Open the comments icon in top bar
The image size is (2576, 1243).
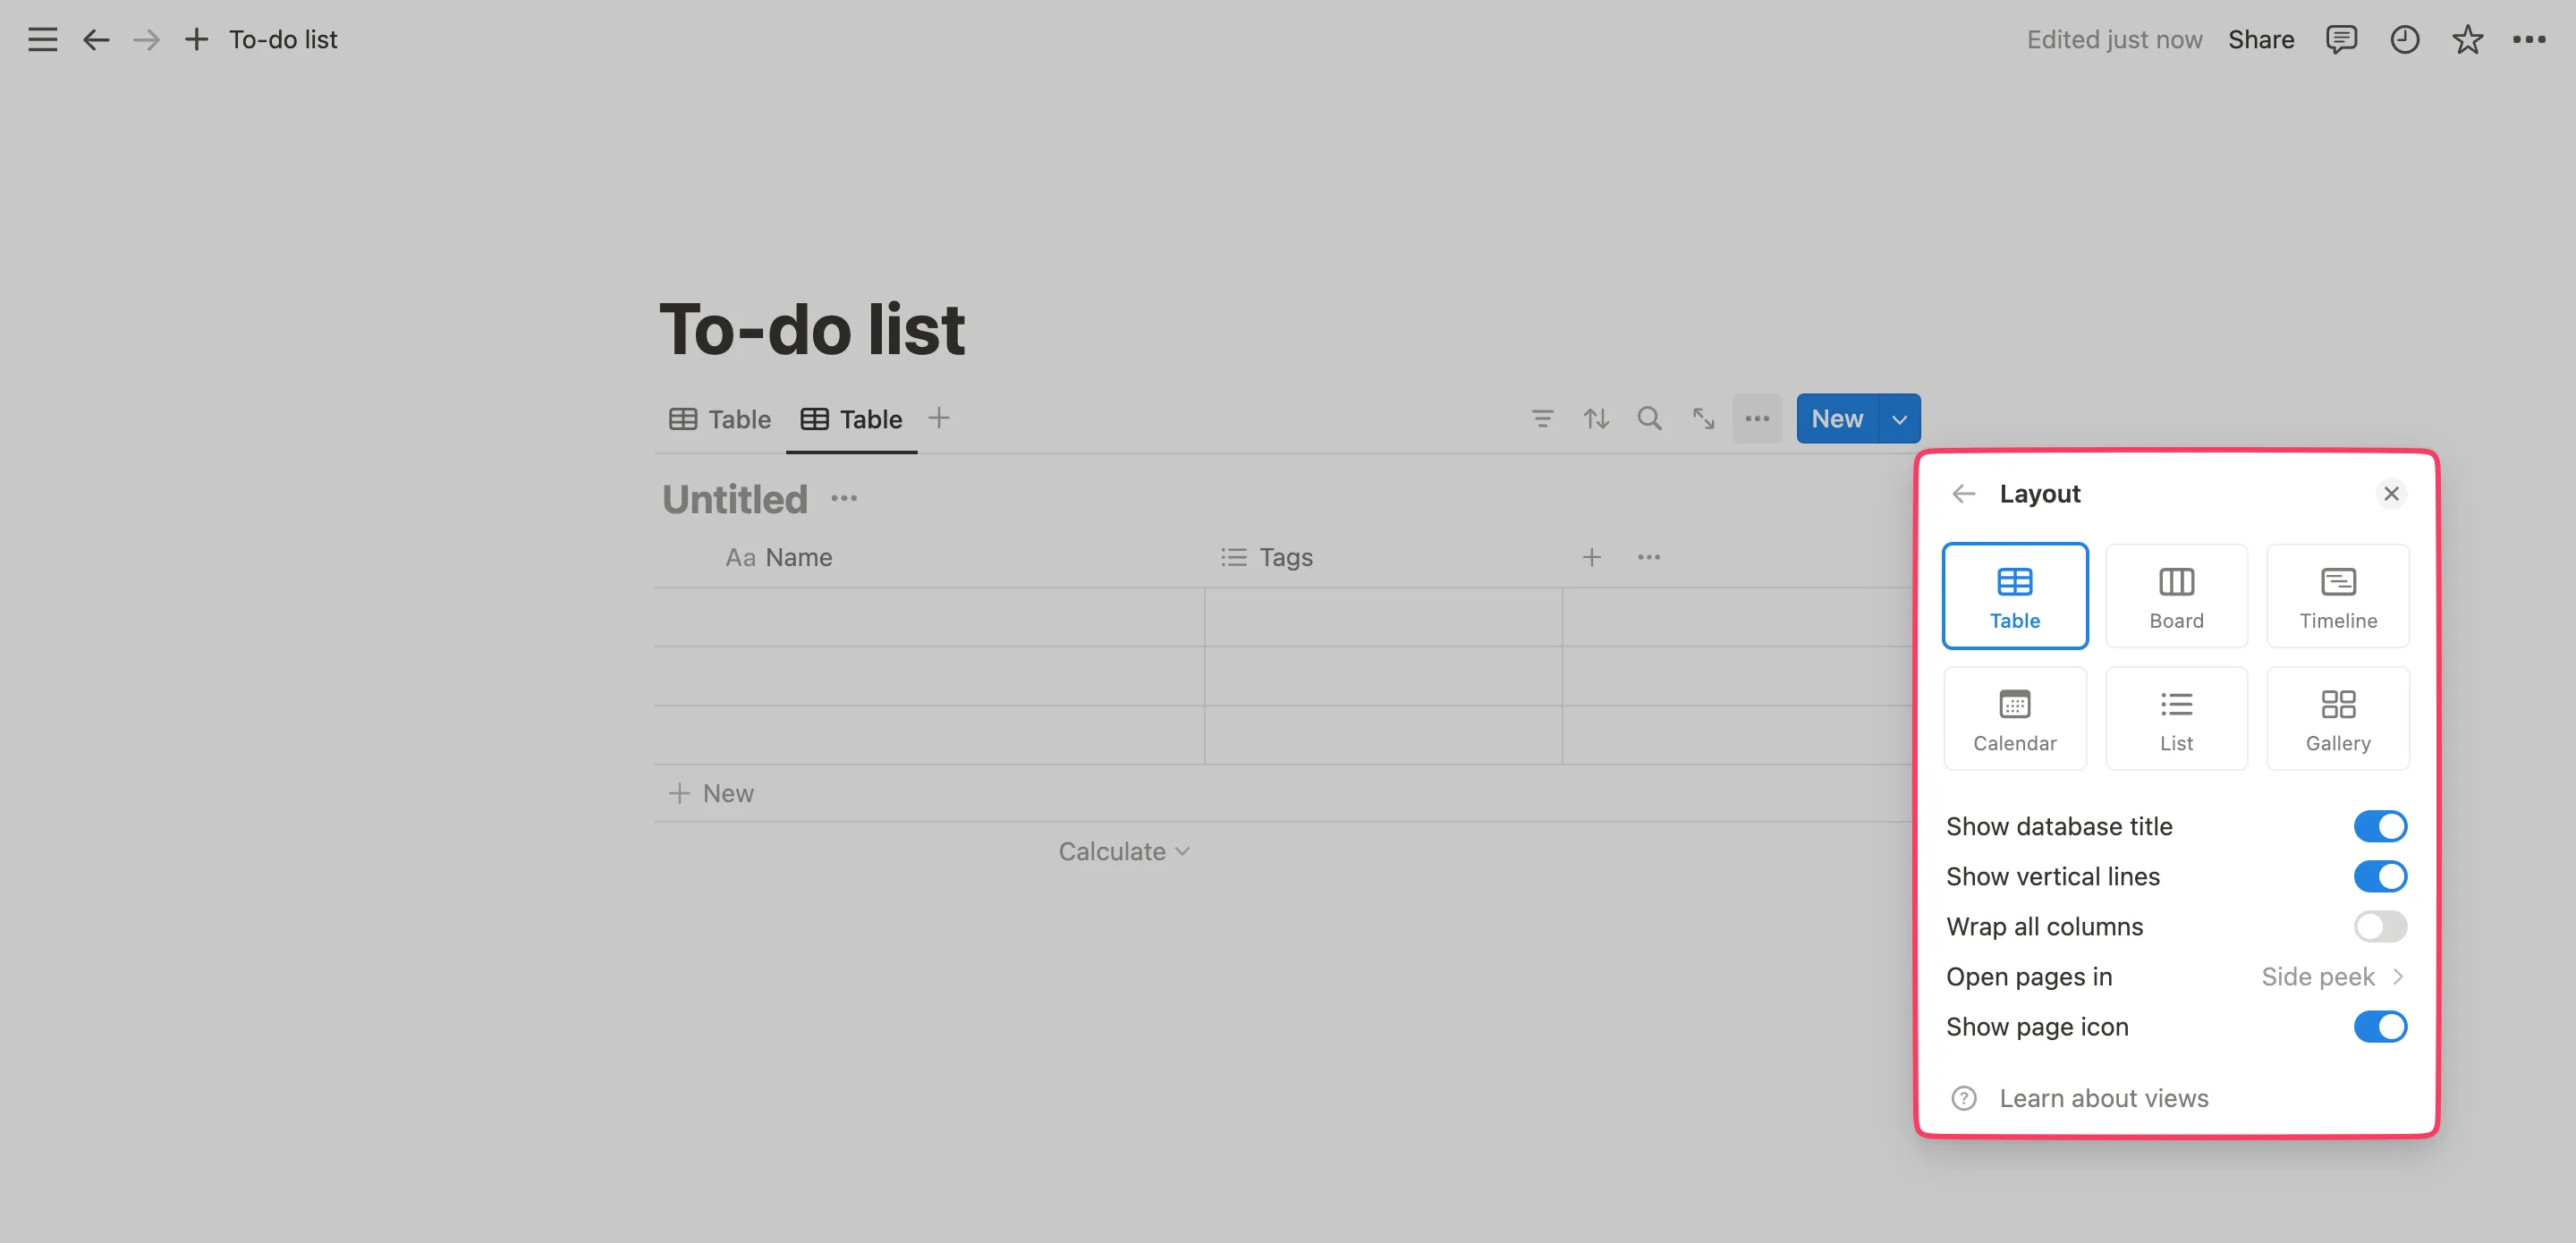click(x=2340, y=39)
